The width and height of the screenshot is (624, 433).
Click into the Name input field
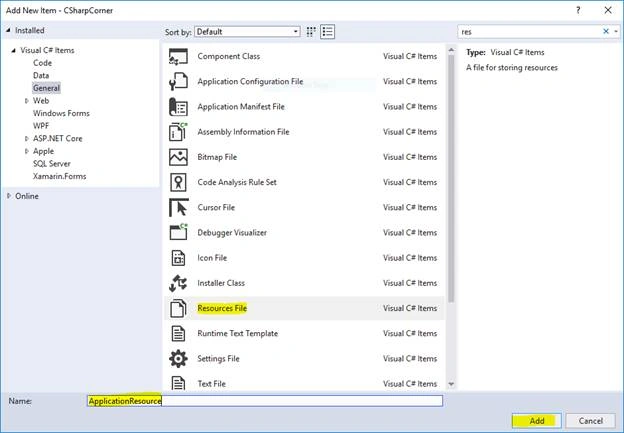coord(265,401)
